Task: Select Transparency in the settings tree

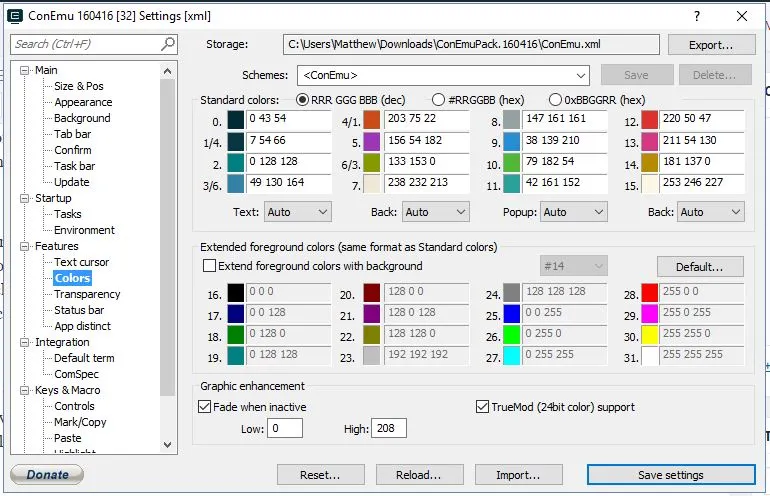Action: tap(87, 294)
